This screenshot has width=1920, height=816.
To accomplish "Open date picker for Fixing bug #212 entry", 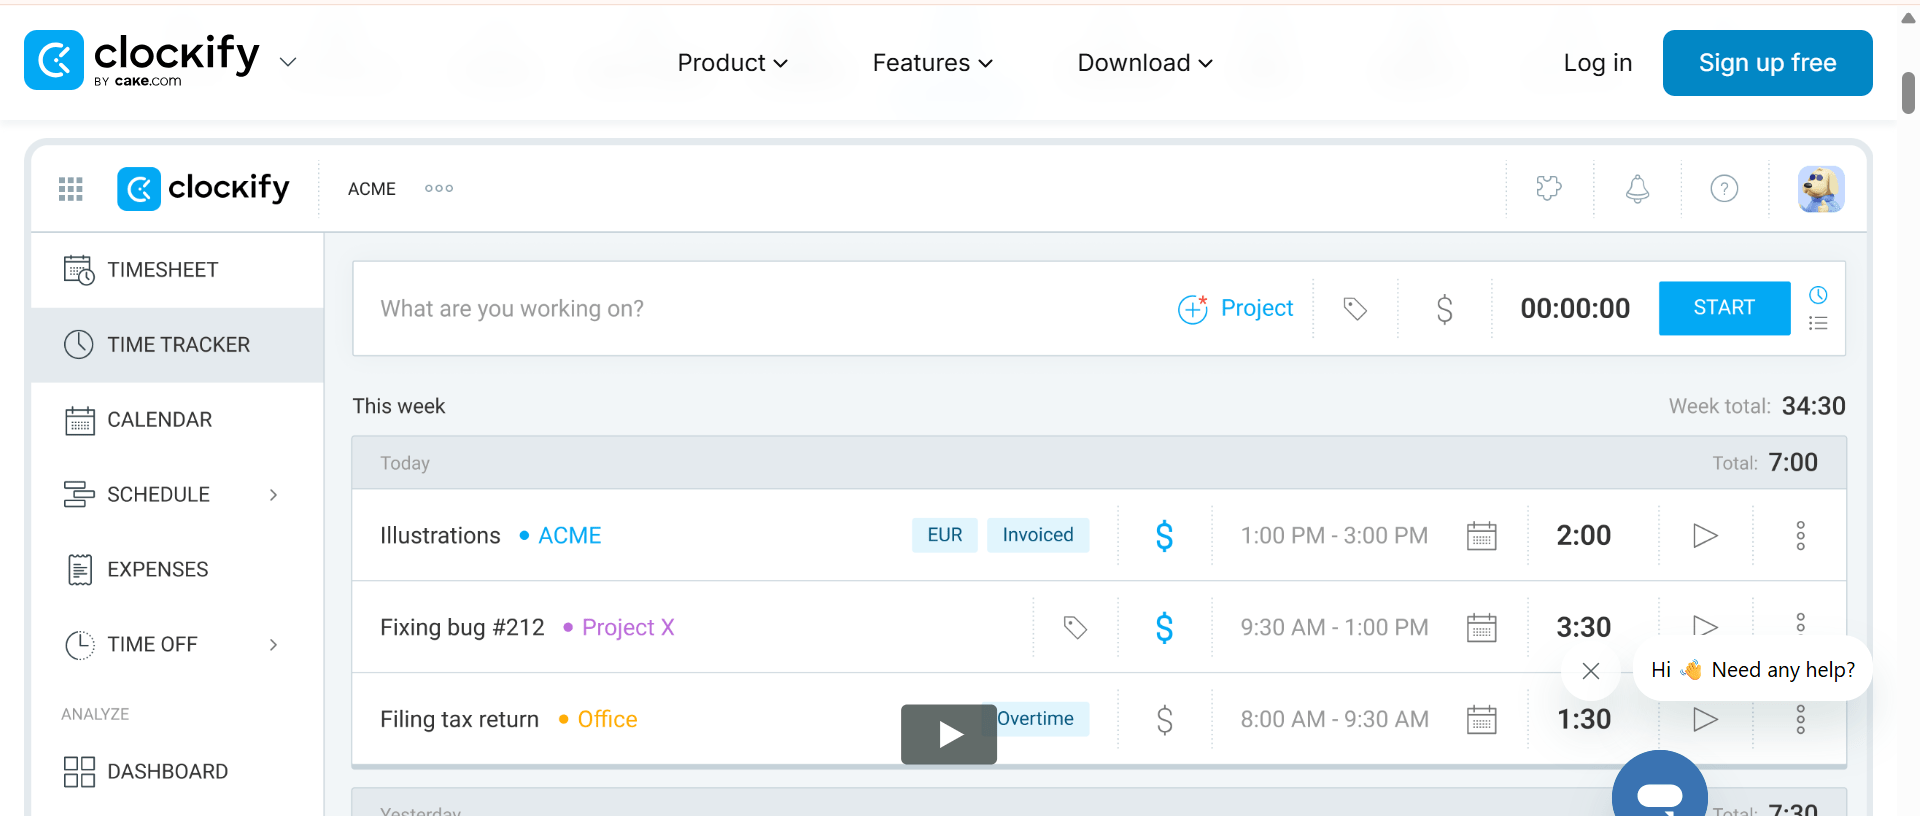I will tap(1481, 628).
